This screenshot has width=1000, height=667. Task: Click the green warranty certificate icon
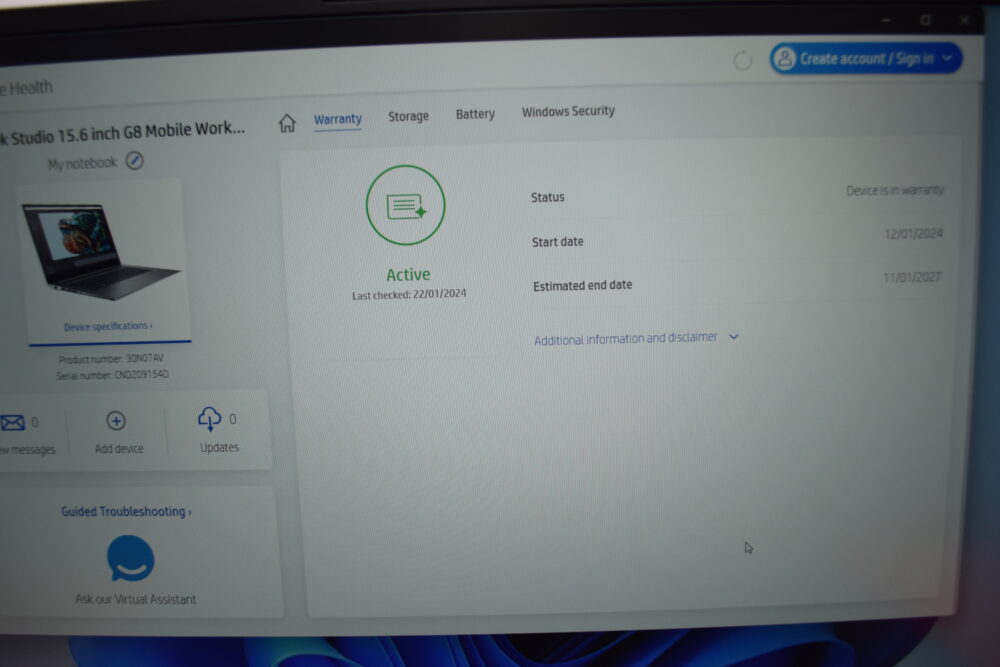coord(406,205)
